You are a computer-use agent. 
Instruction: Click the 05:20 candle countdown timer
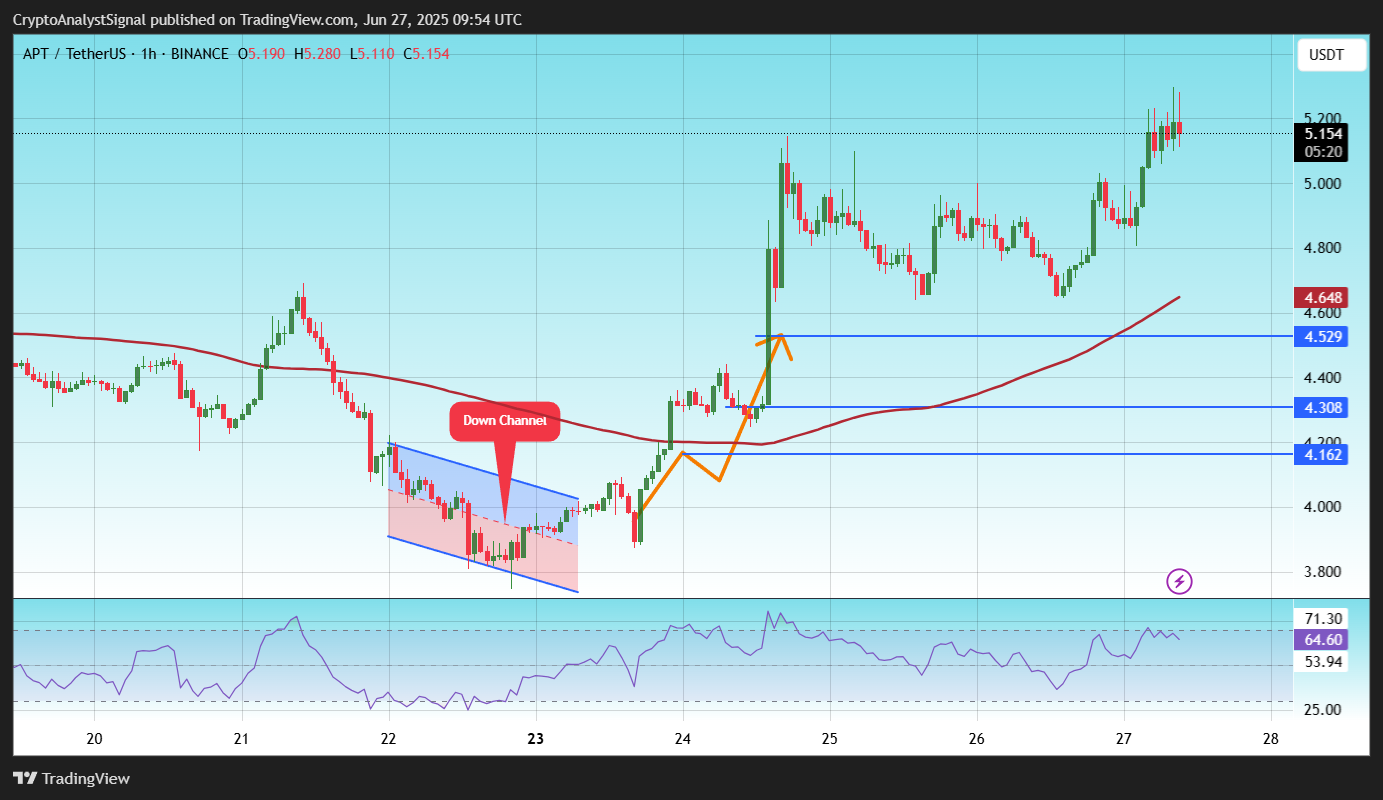point(1323,152)
